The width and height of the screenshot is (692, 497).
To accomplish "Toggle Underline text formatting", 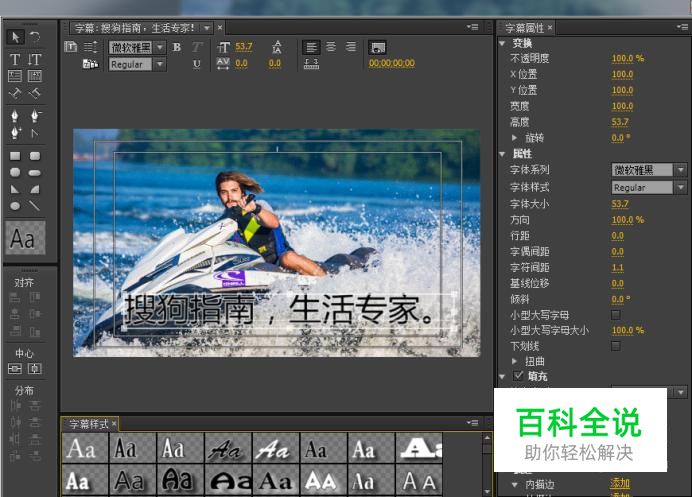I will click(197, 64).
